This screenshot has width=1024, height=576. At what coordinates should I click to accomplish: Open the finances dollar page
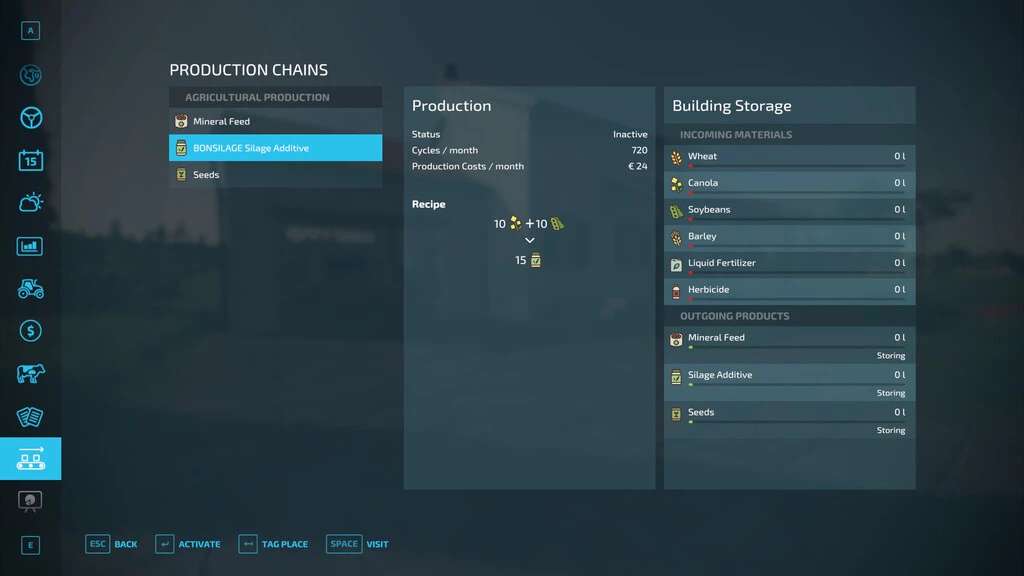[x=30, y=331]
